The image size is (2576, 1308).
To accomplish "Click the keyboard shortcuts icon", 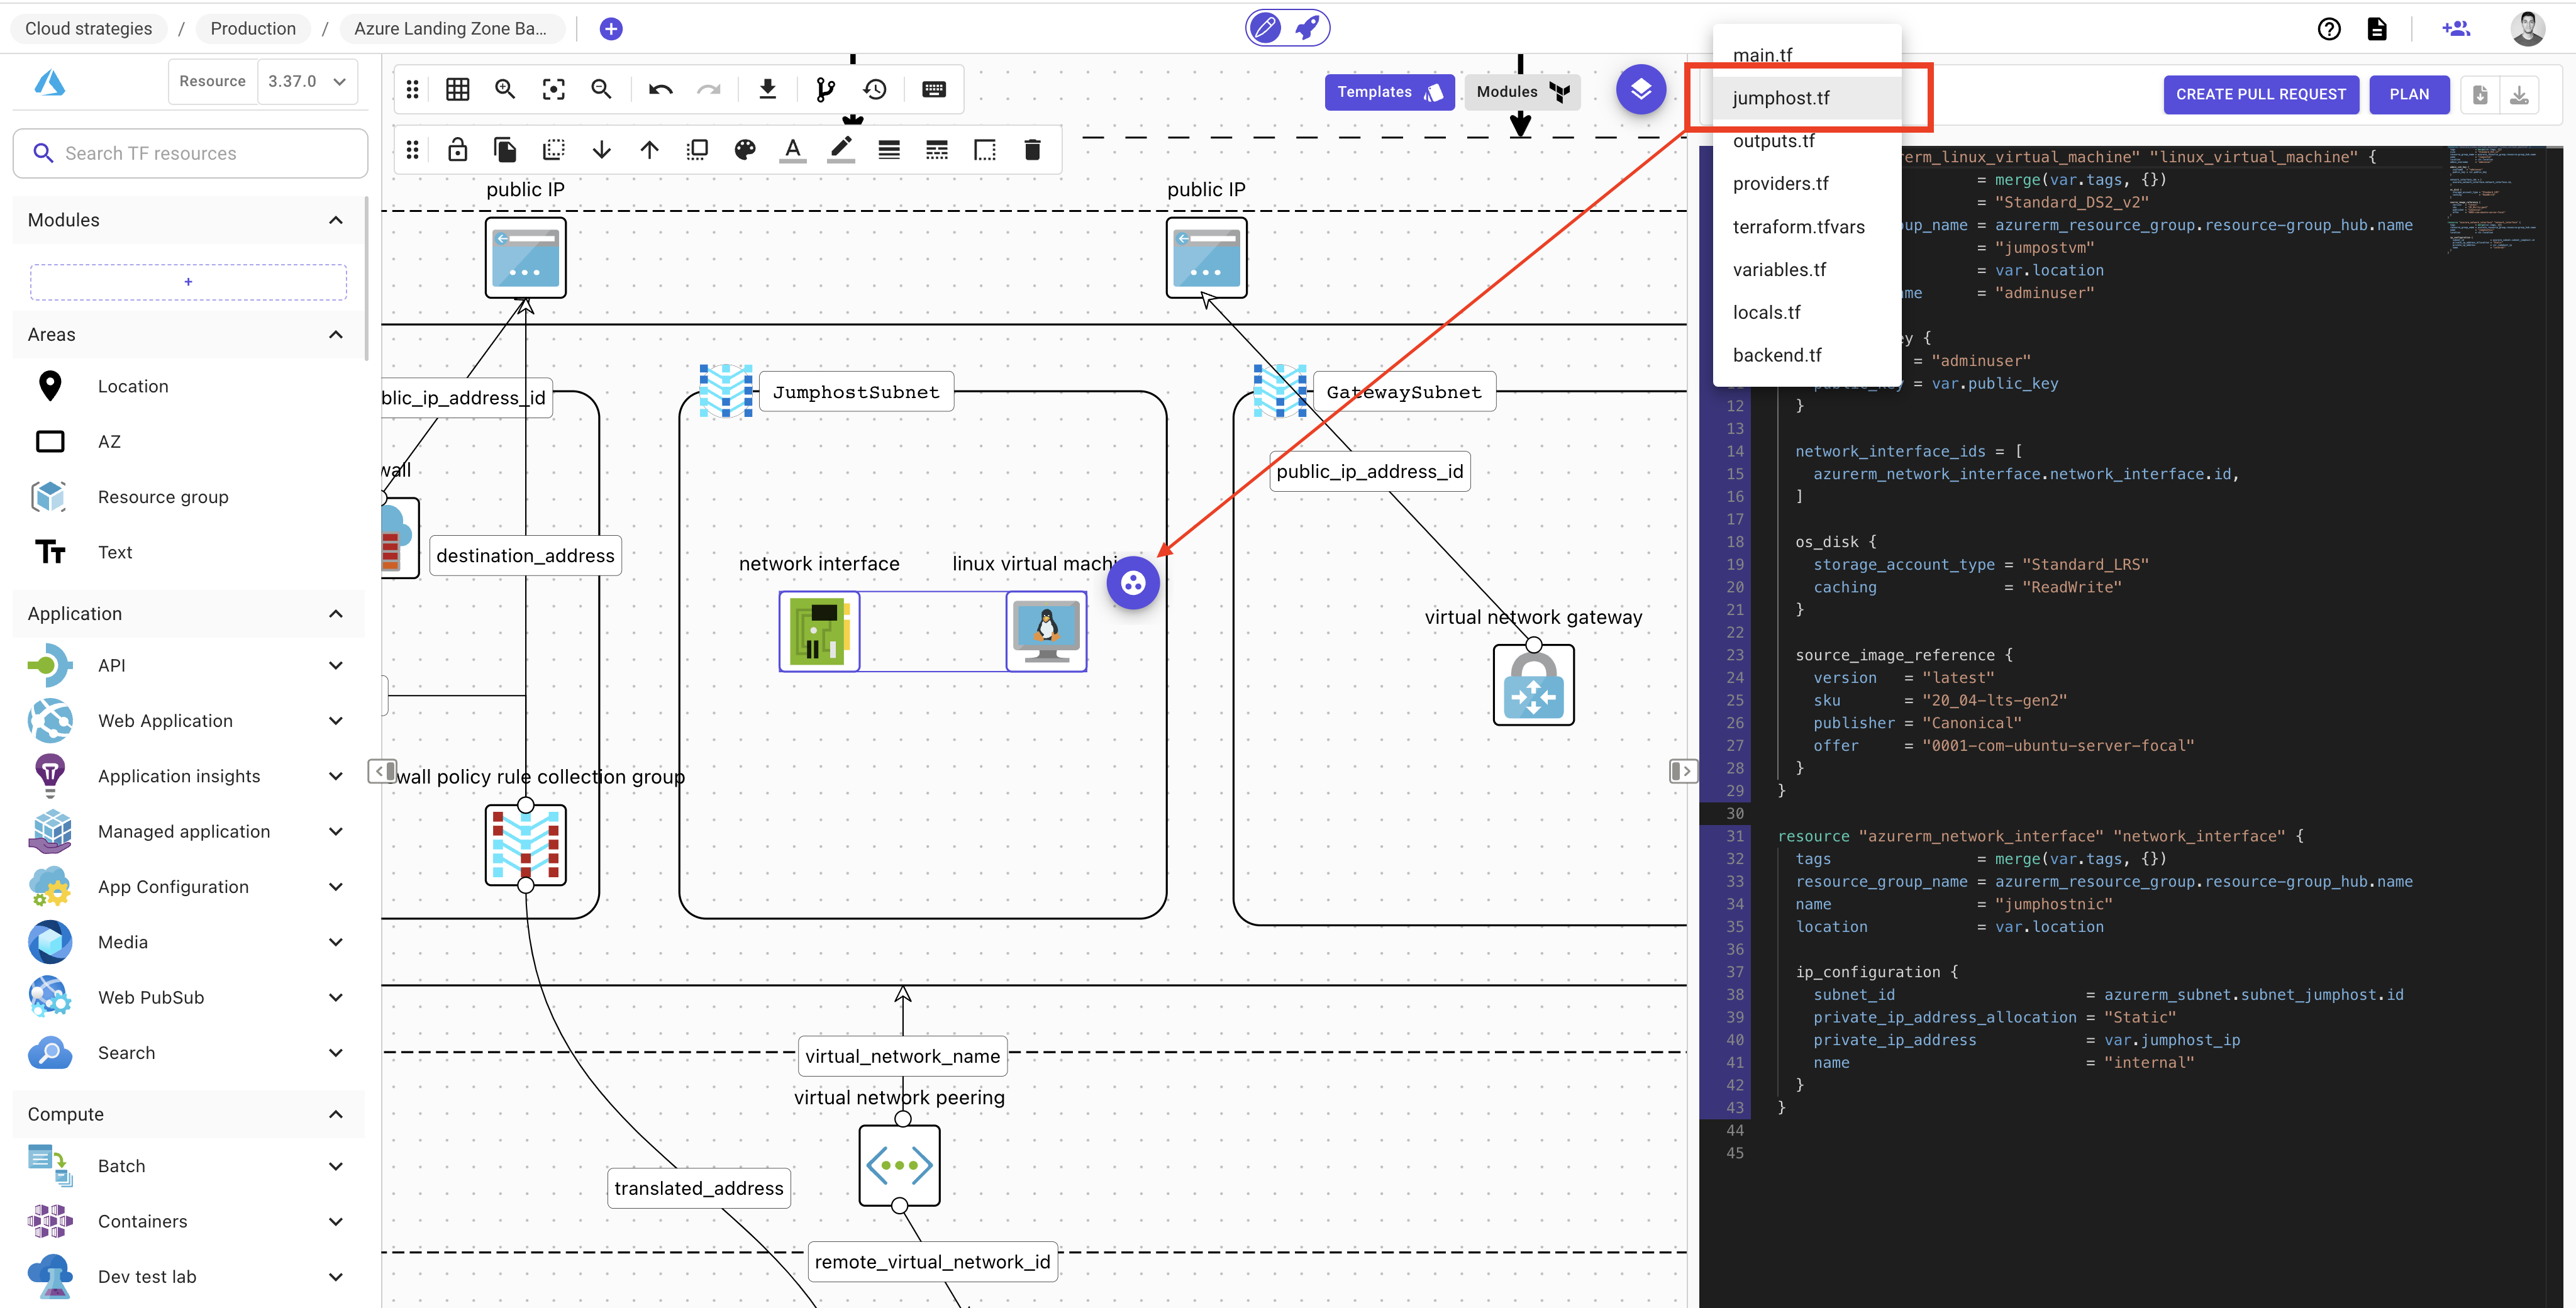I will click(934, 89).
